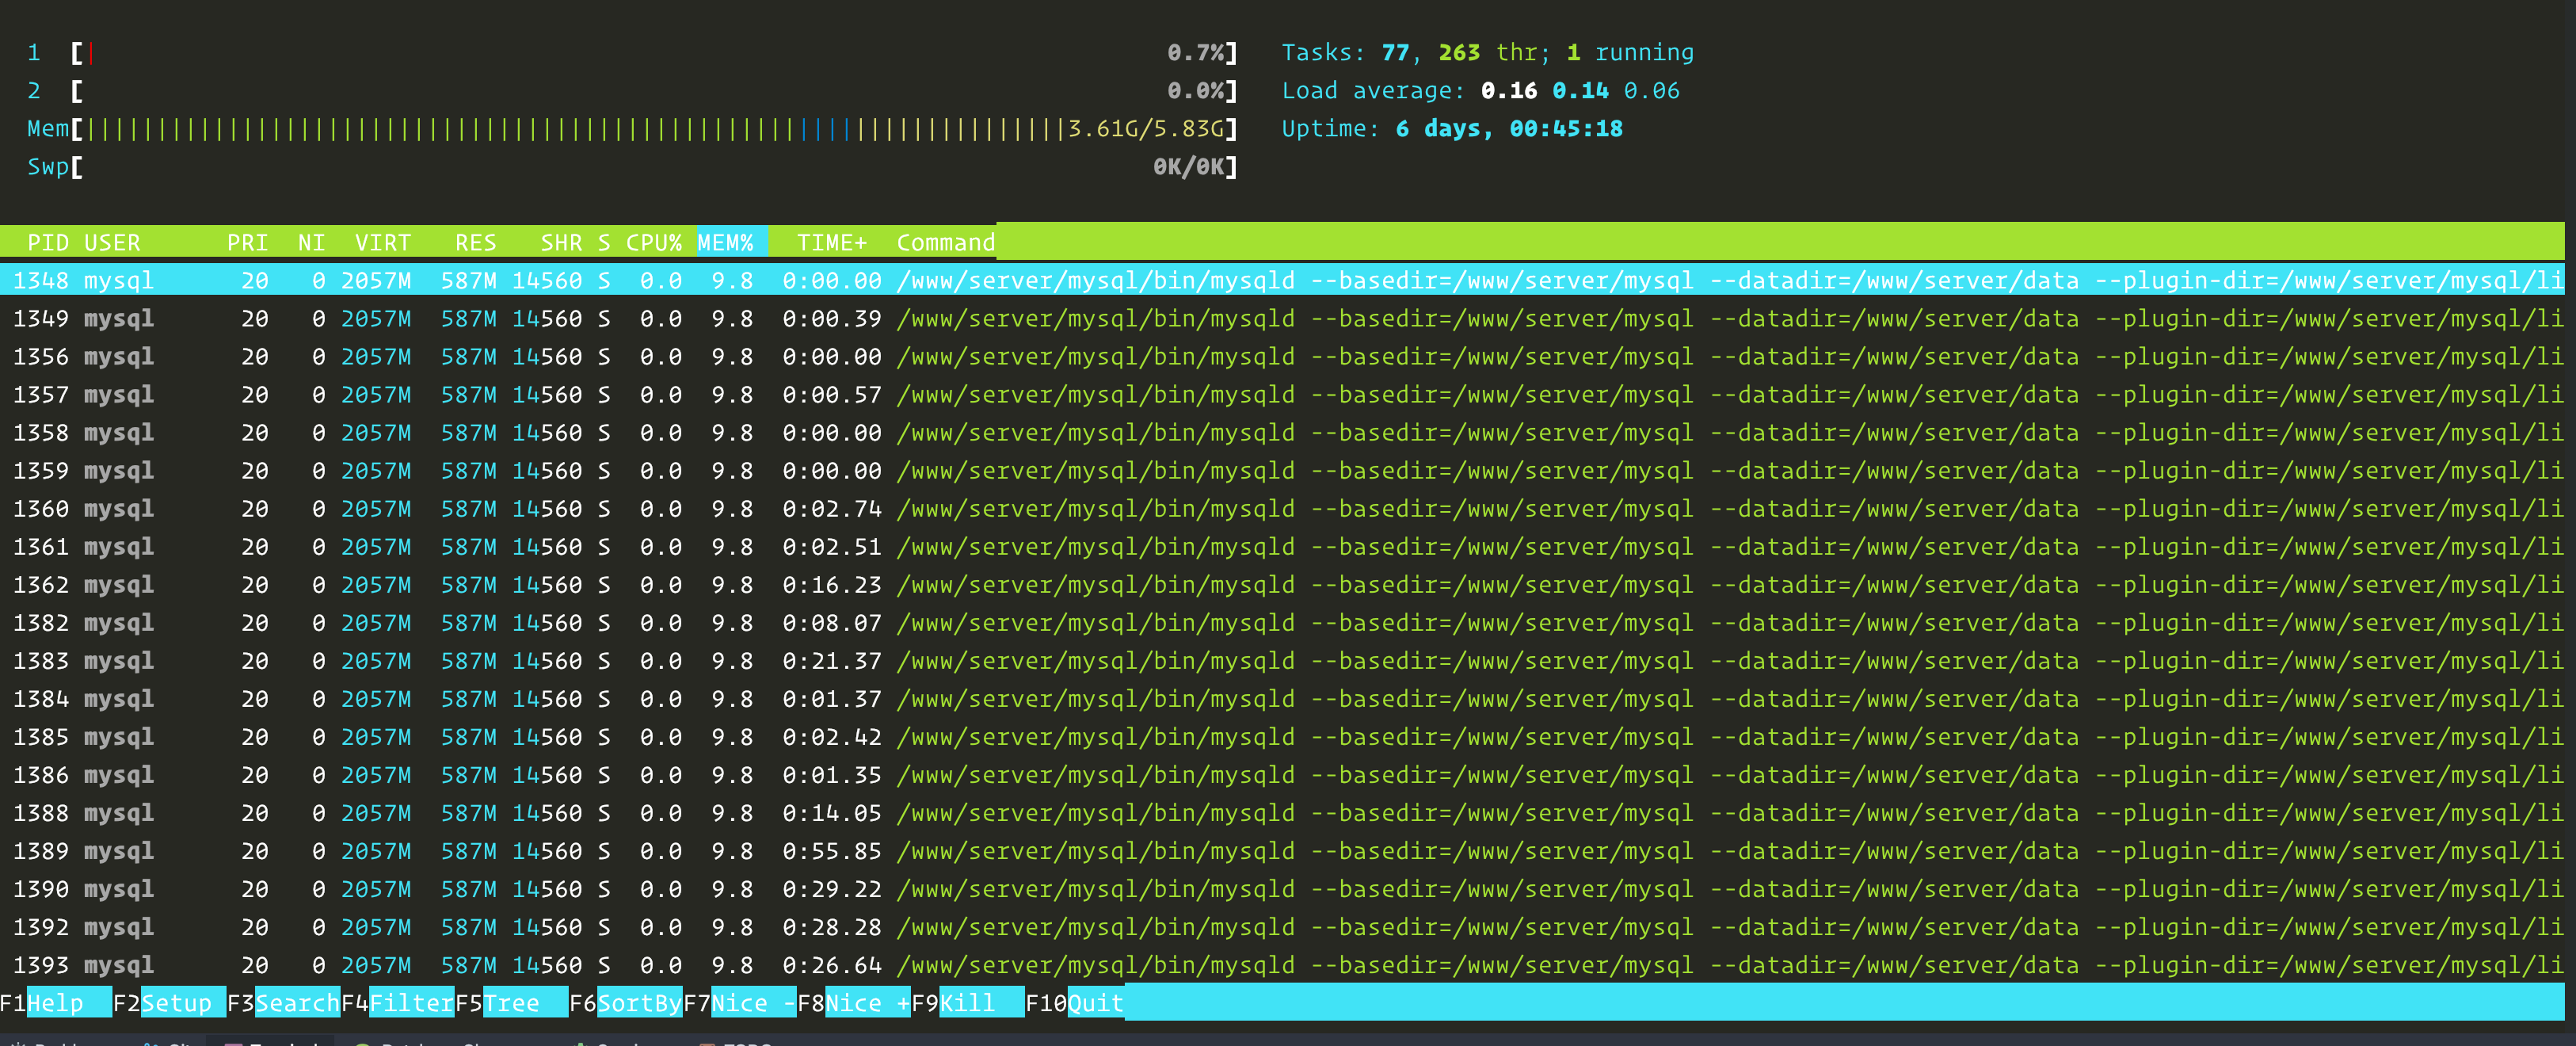The height and width of the screenshot is (1046, 2576).
Task: Sort by the VIRT column header
Action: (x=382, y=243)
